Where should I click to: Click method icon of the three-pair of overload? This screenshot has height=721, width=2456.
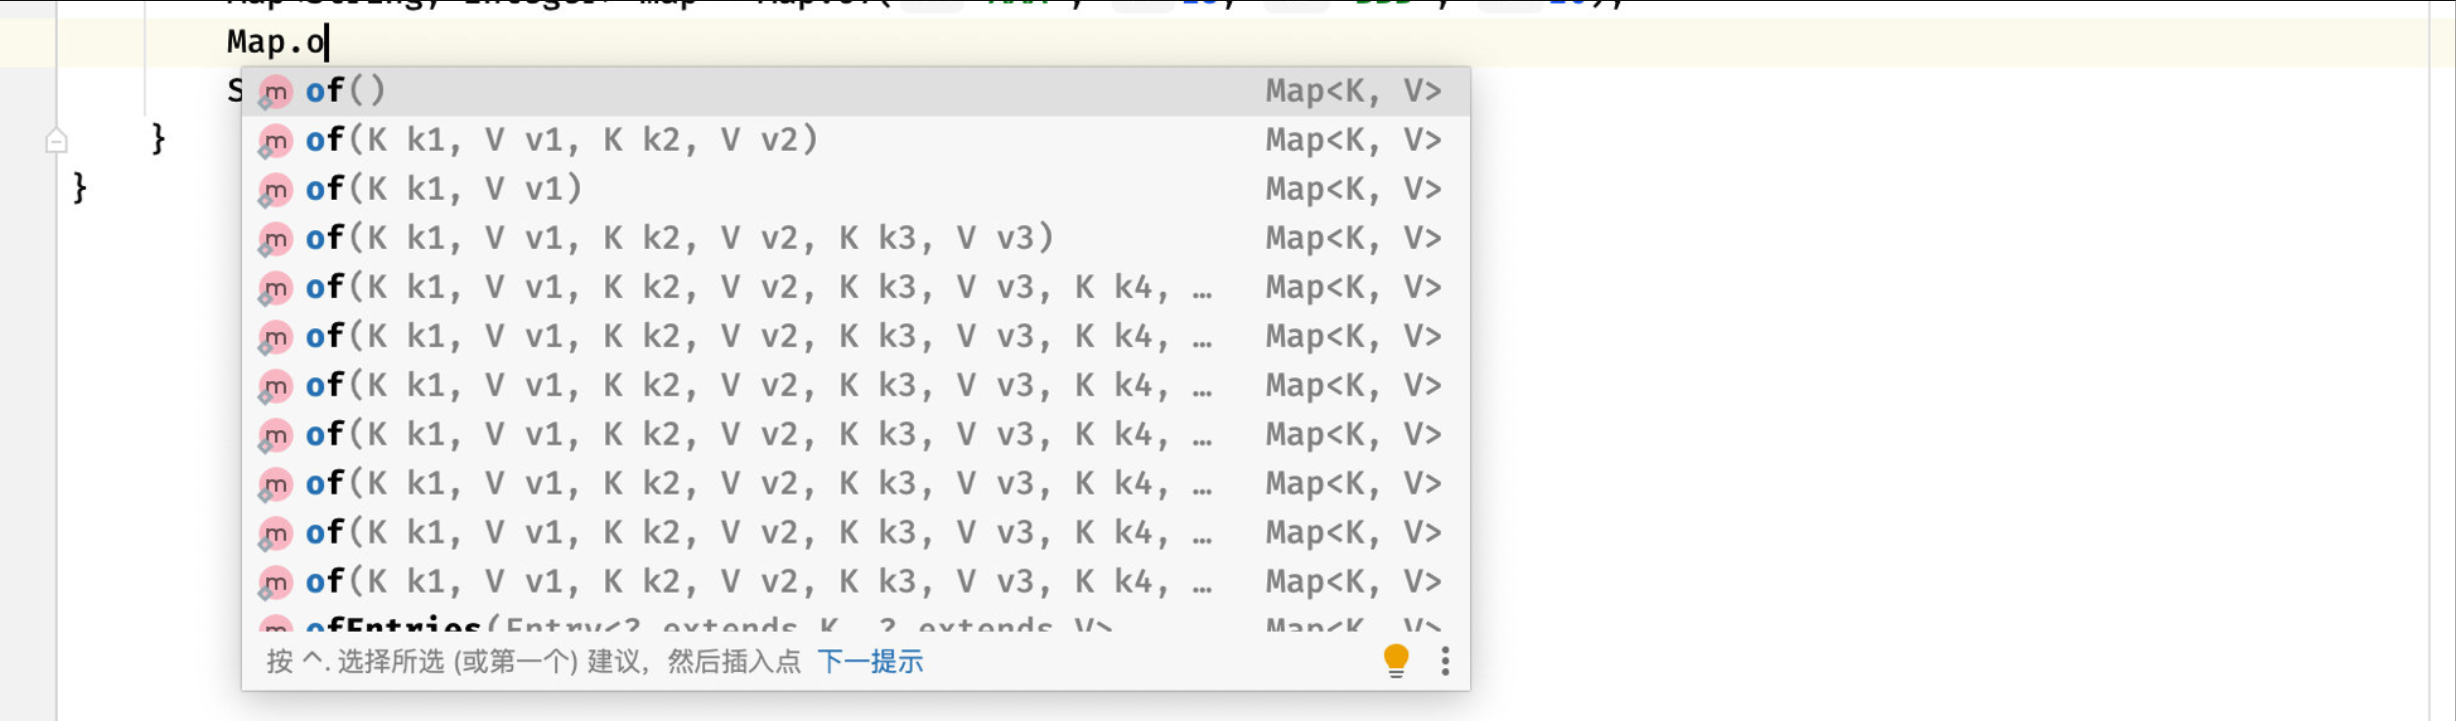275,239
